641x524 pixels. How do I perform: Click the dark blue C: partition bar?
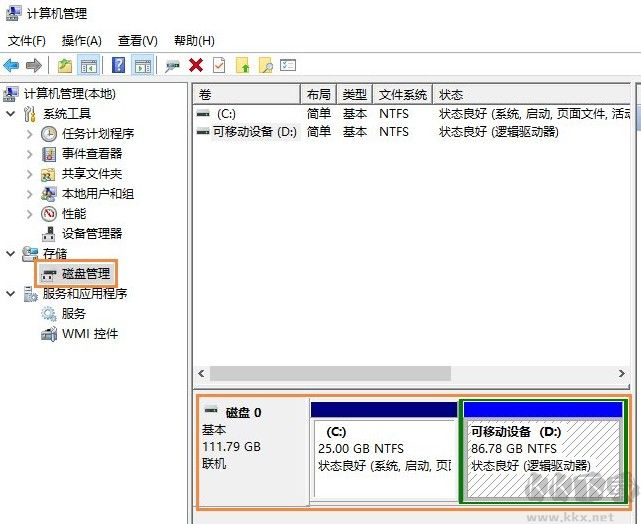[x=384, y=410]
